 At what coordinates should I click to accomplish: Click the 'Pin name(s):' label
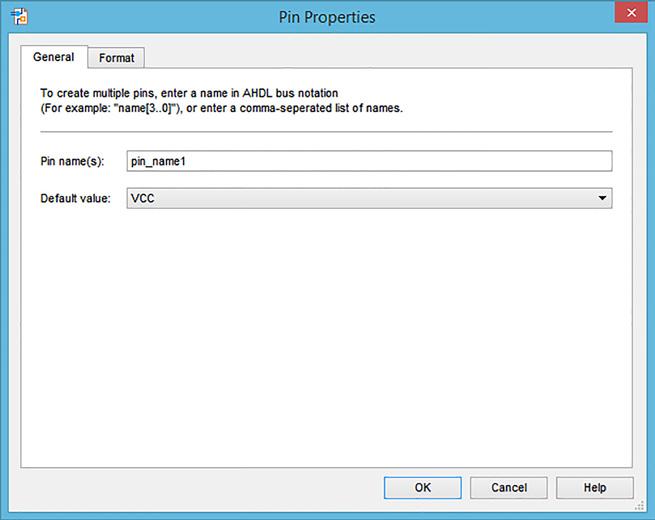(x=72, y=161)
